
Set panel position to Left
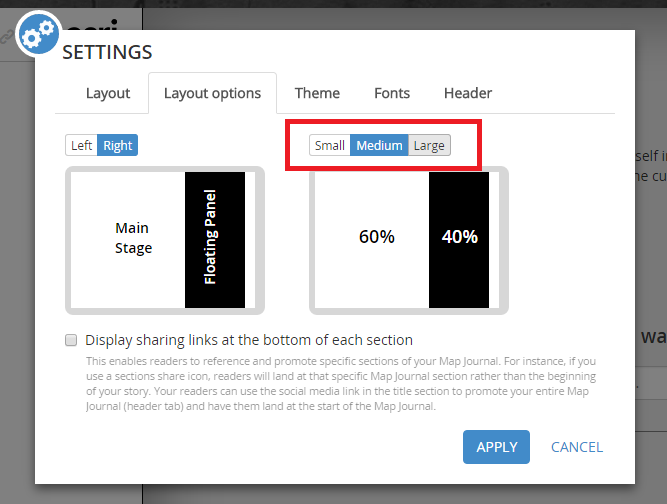[x=82, y=146]
